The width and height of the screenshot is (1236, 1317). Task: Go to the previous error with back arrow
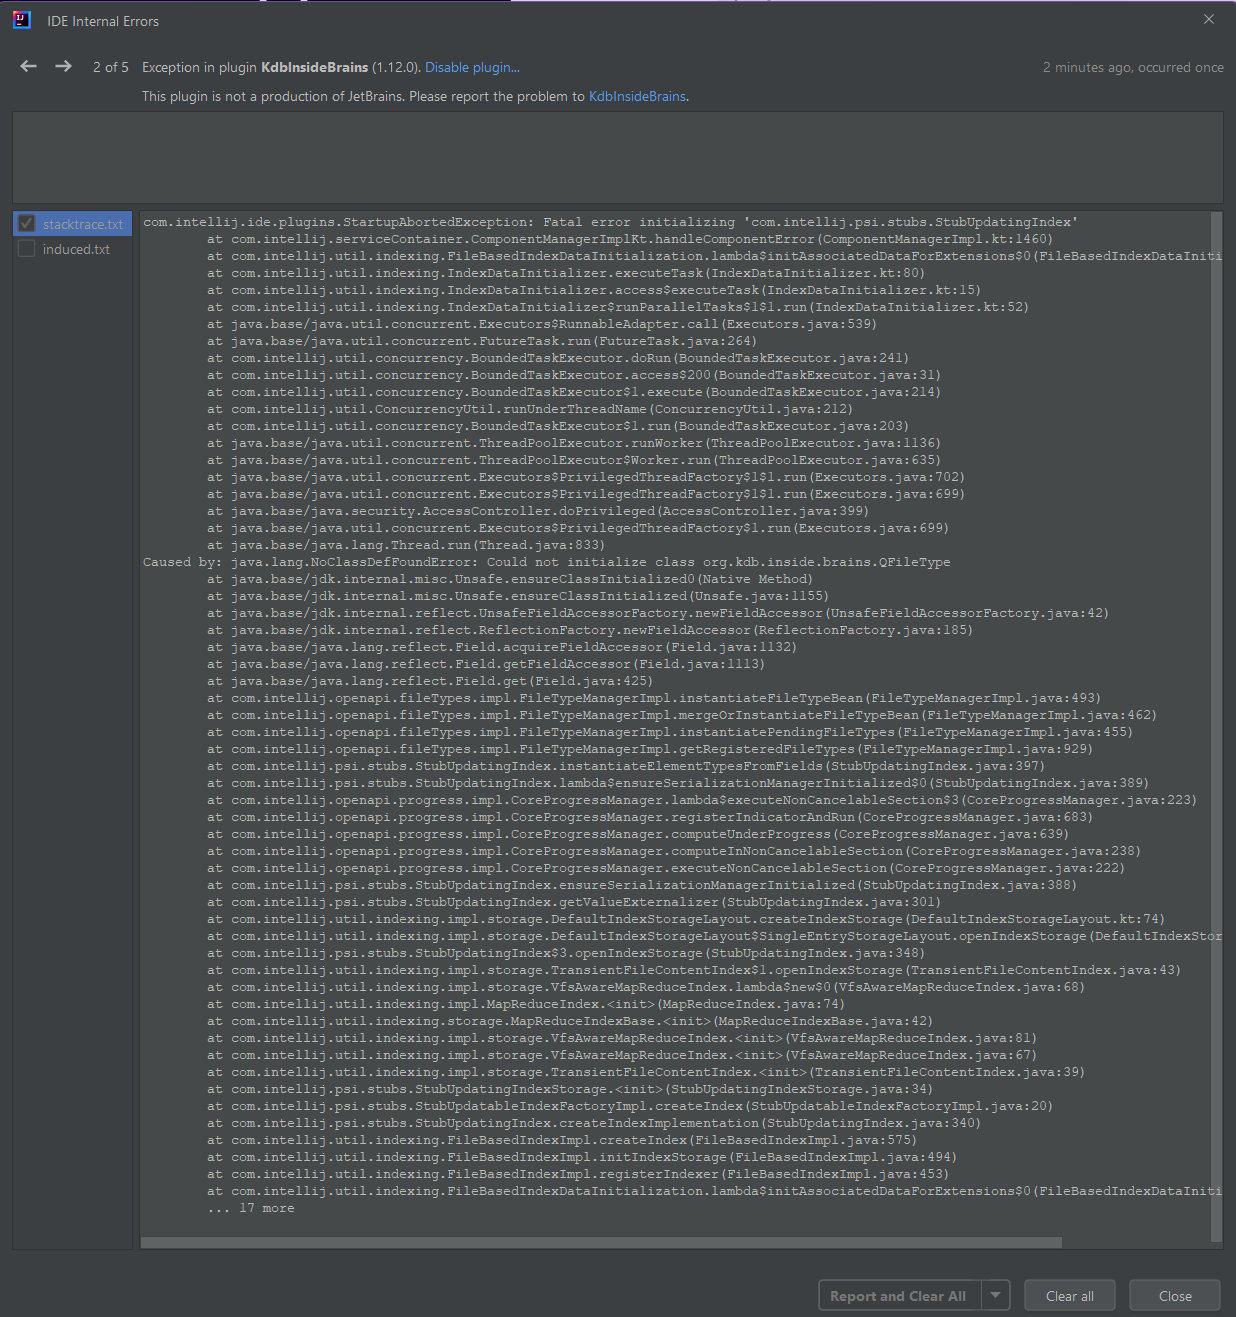tap(29, 66)
